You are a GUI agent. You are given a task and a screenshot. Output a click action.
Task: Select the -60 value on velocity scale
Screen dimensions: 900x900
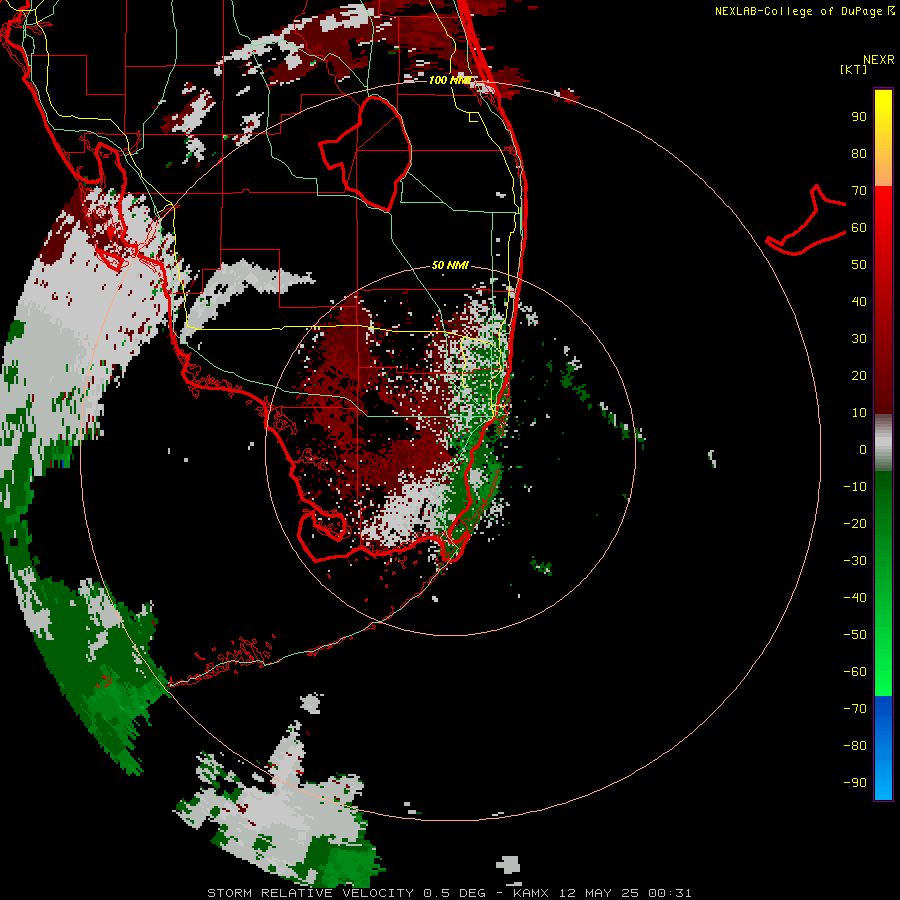pyautogui.click(x=855, y=672)
